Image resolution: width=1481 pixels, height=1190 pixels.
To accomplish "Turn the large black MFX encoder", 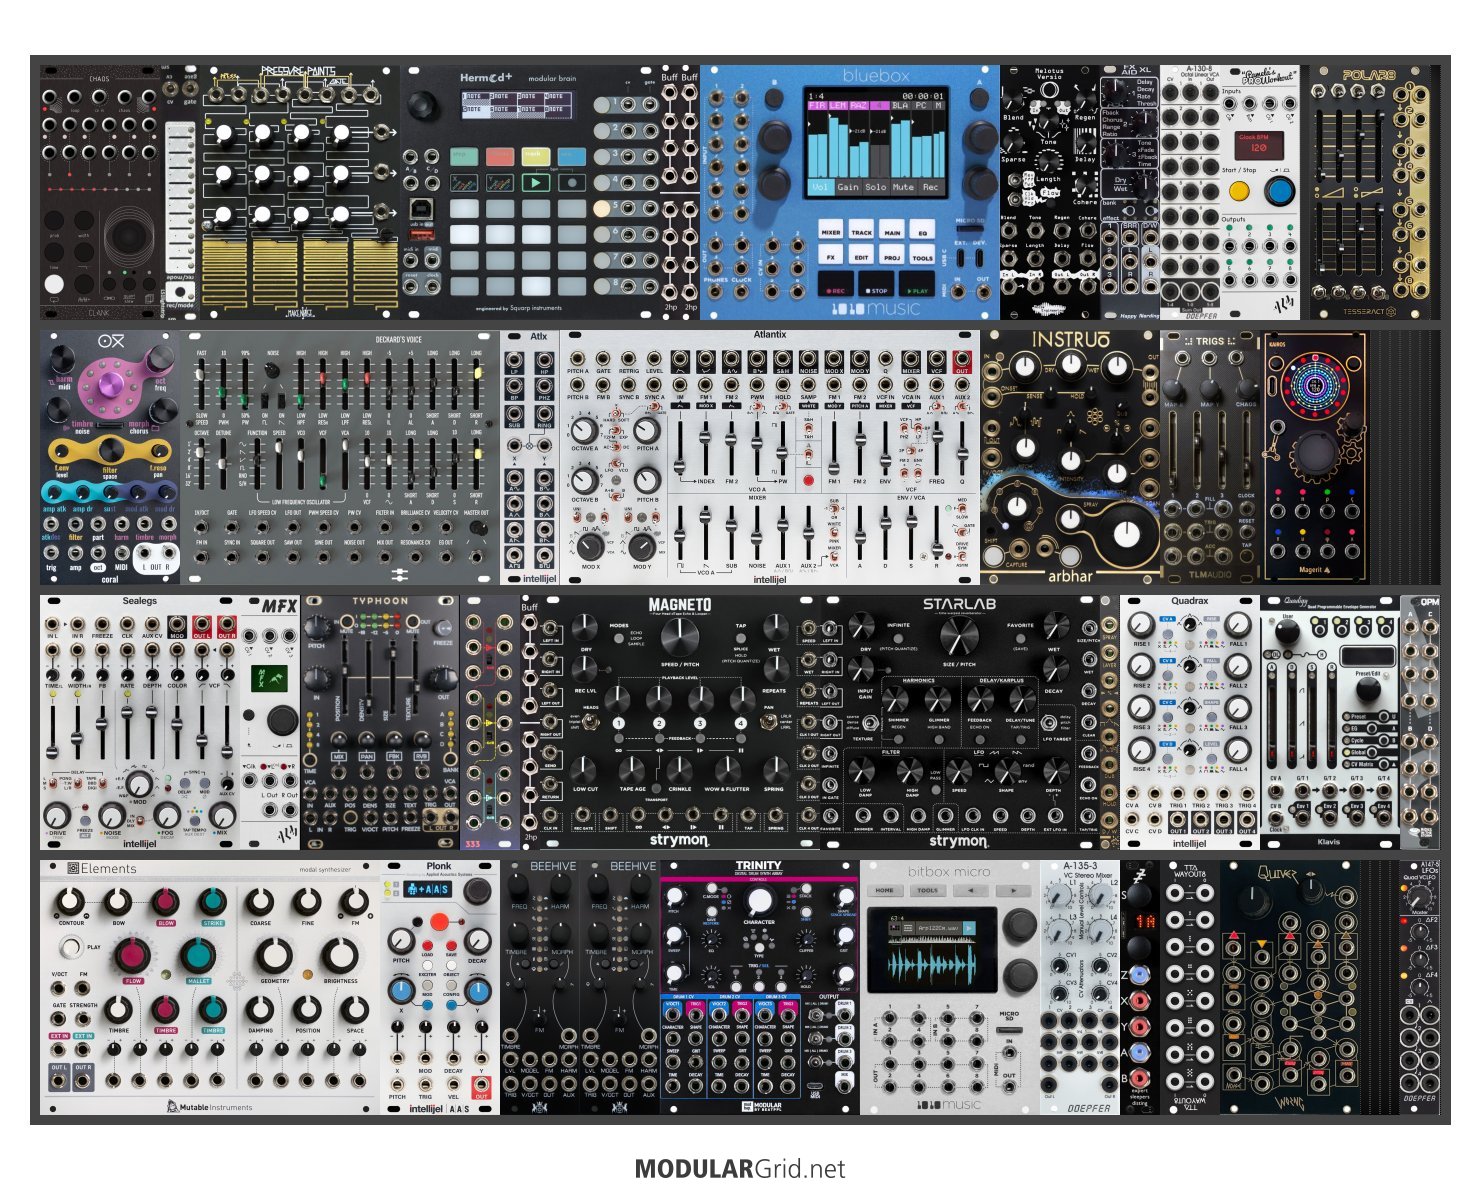I will 283,720.
